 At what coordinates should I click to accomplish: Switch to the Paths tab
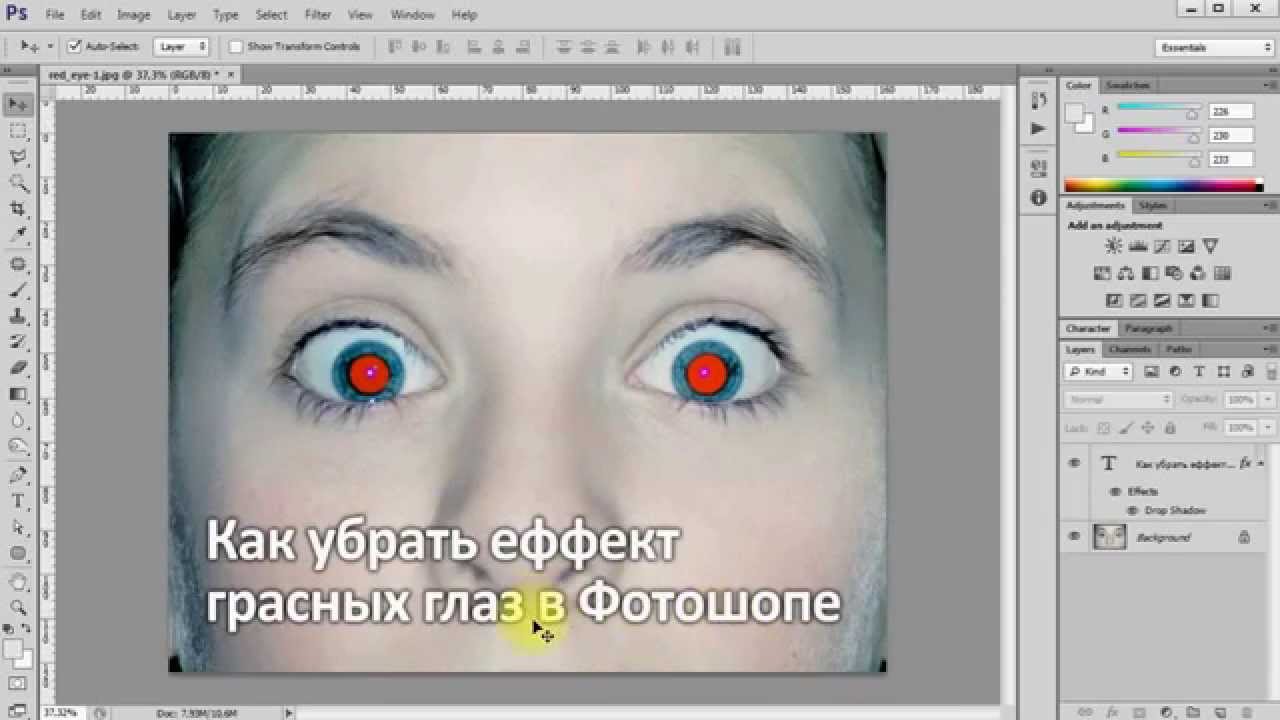pos(1179,349)
